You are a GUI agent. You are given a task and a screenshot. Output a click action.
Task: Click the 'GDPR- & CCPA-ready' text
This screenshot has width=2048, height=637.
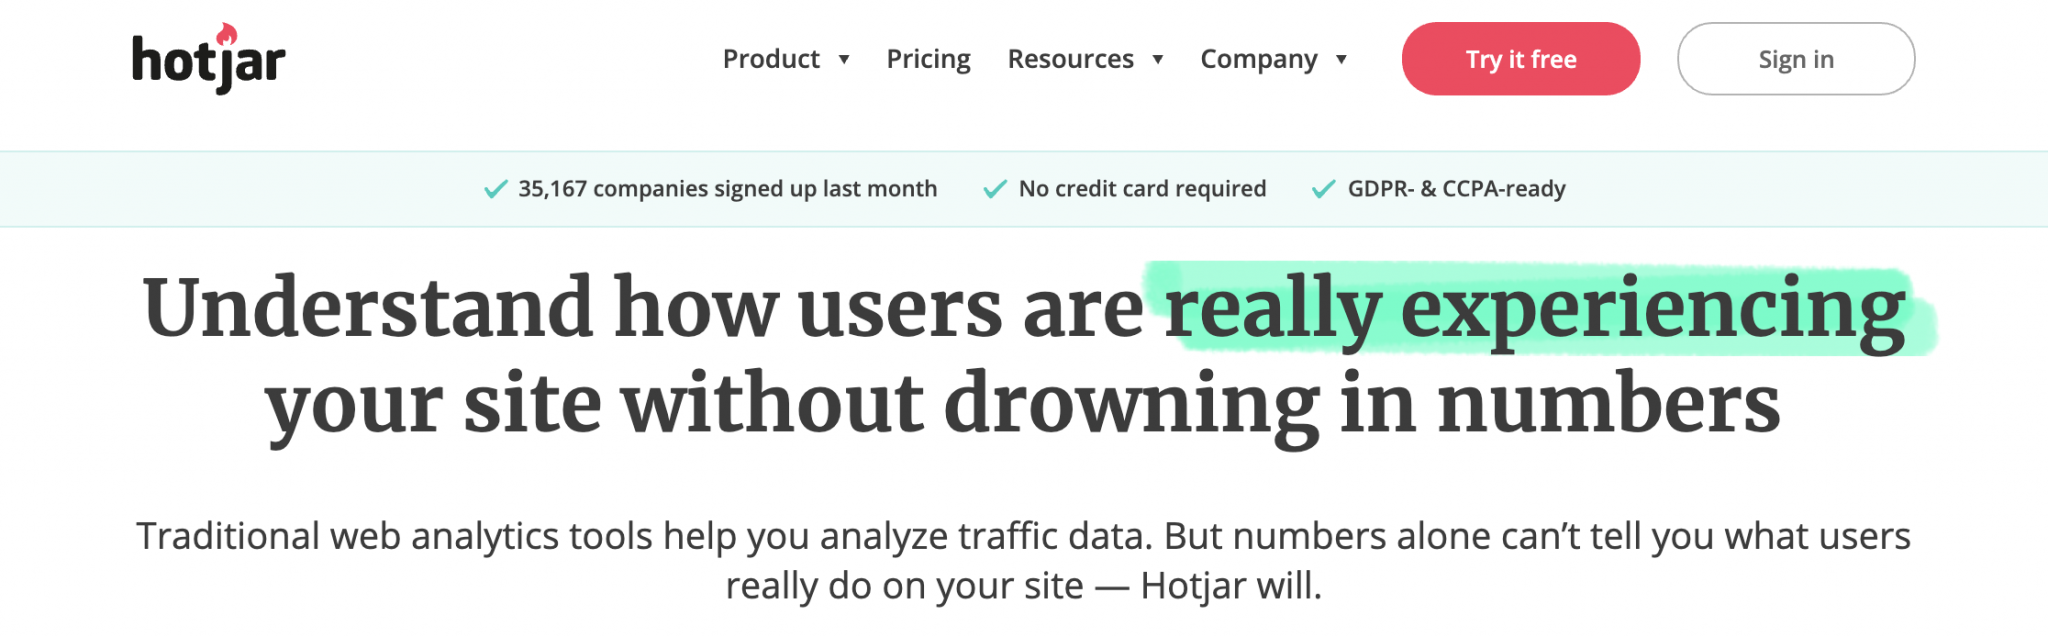click(1456, 189)
